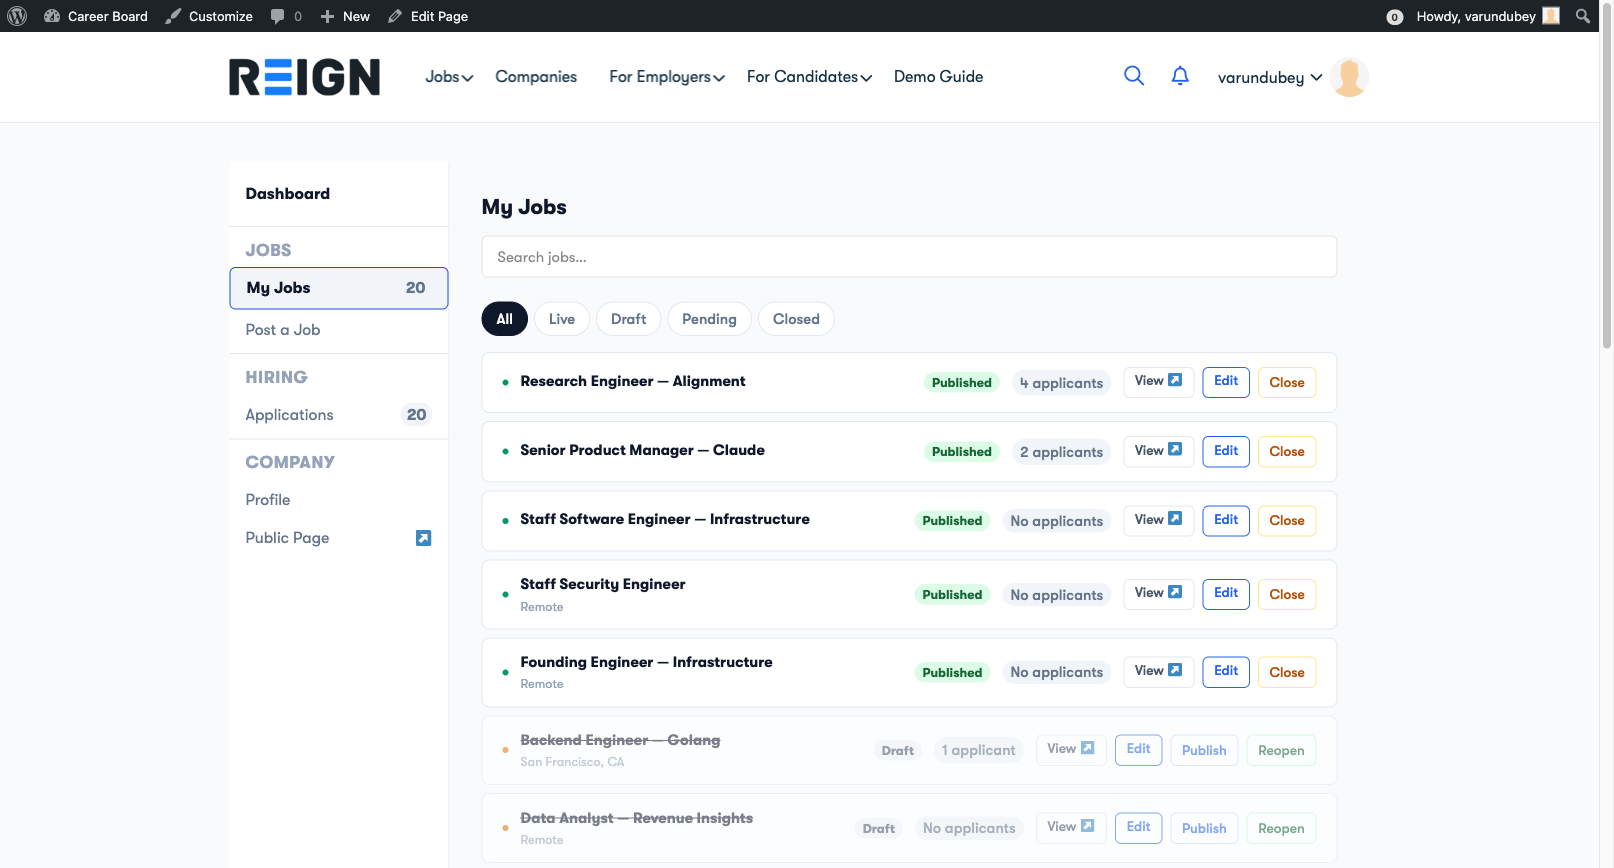1614x868 pixels.
Task: Open notifications bell
Action: [x=1180, y=76]
